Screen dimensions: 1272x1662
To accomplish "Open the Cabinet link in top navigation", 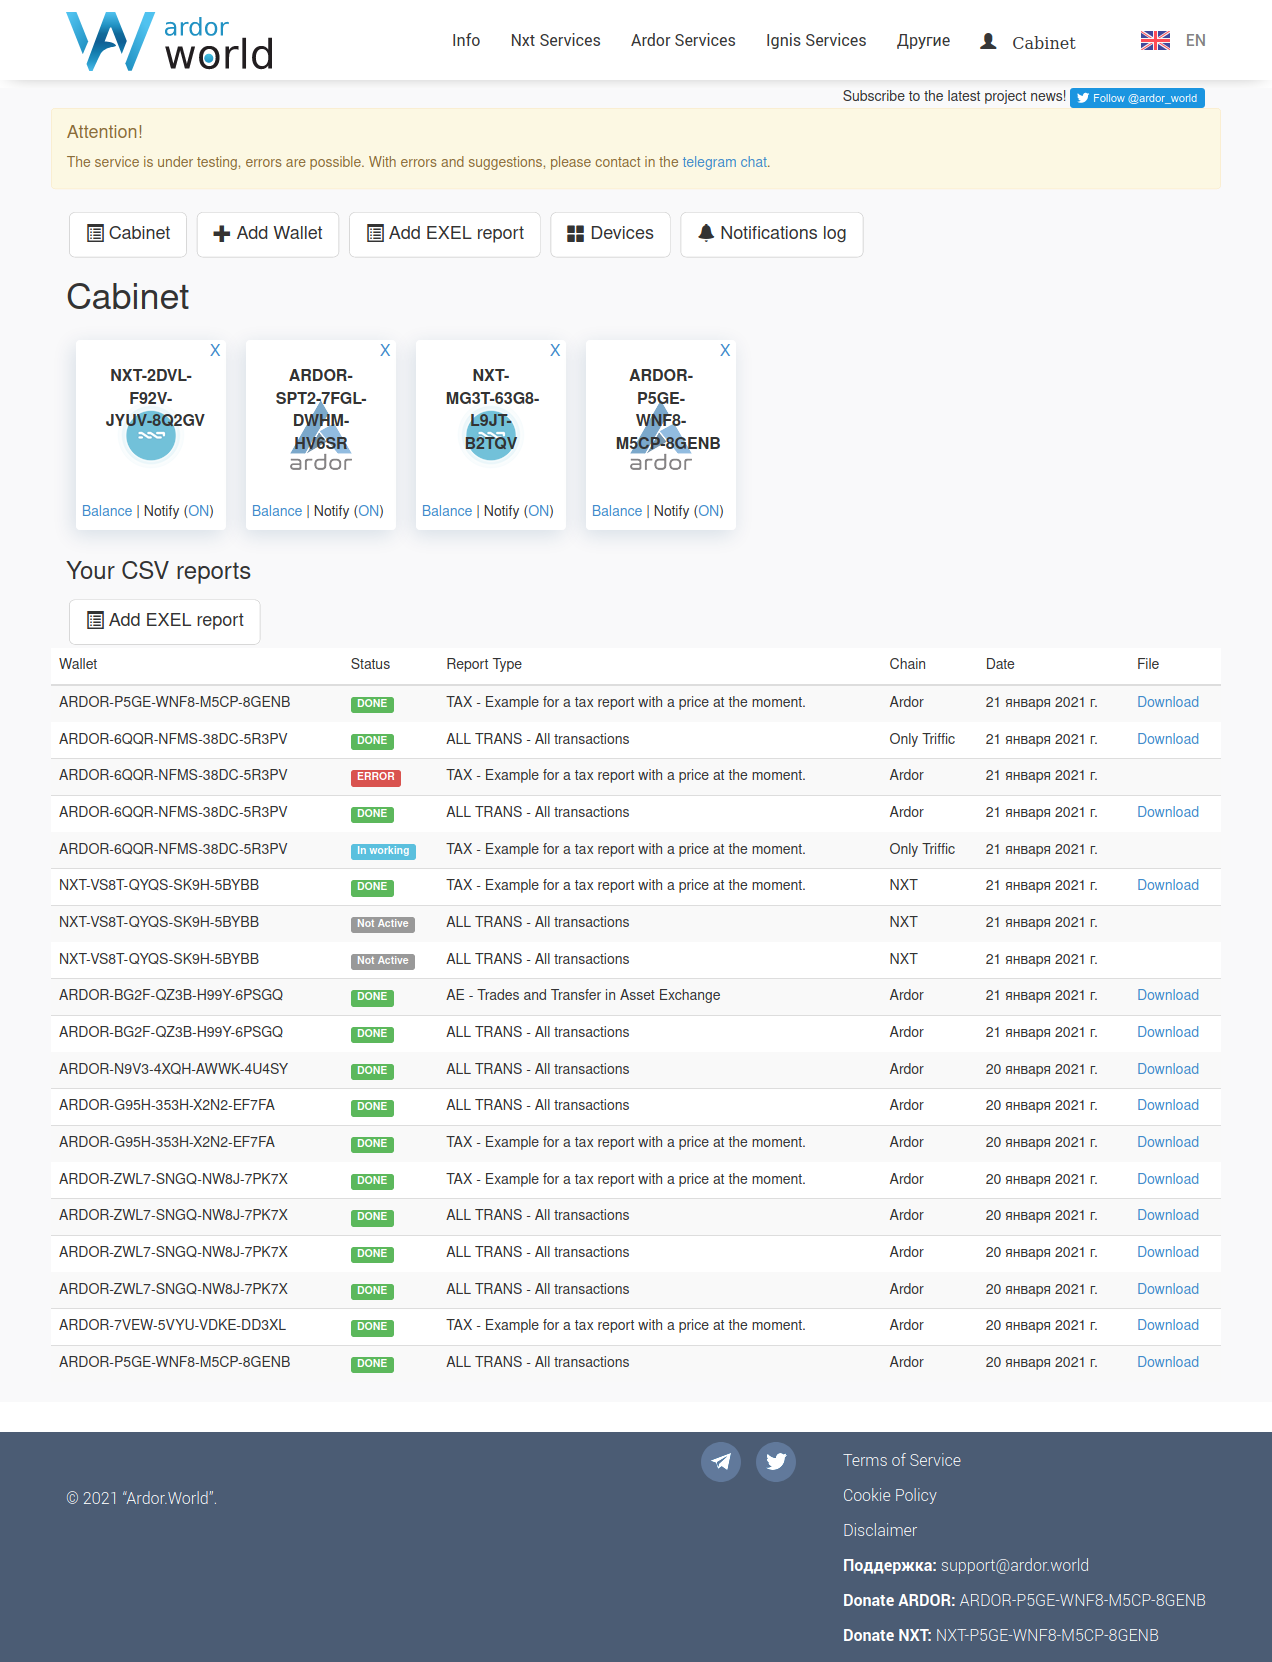I will (1044, 43).
